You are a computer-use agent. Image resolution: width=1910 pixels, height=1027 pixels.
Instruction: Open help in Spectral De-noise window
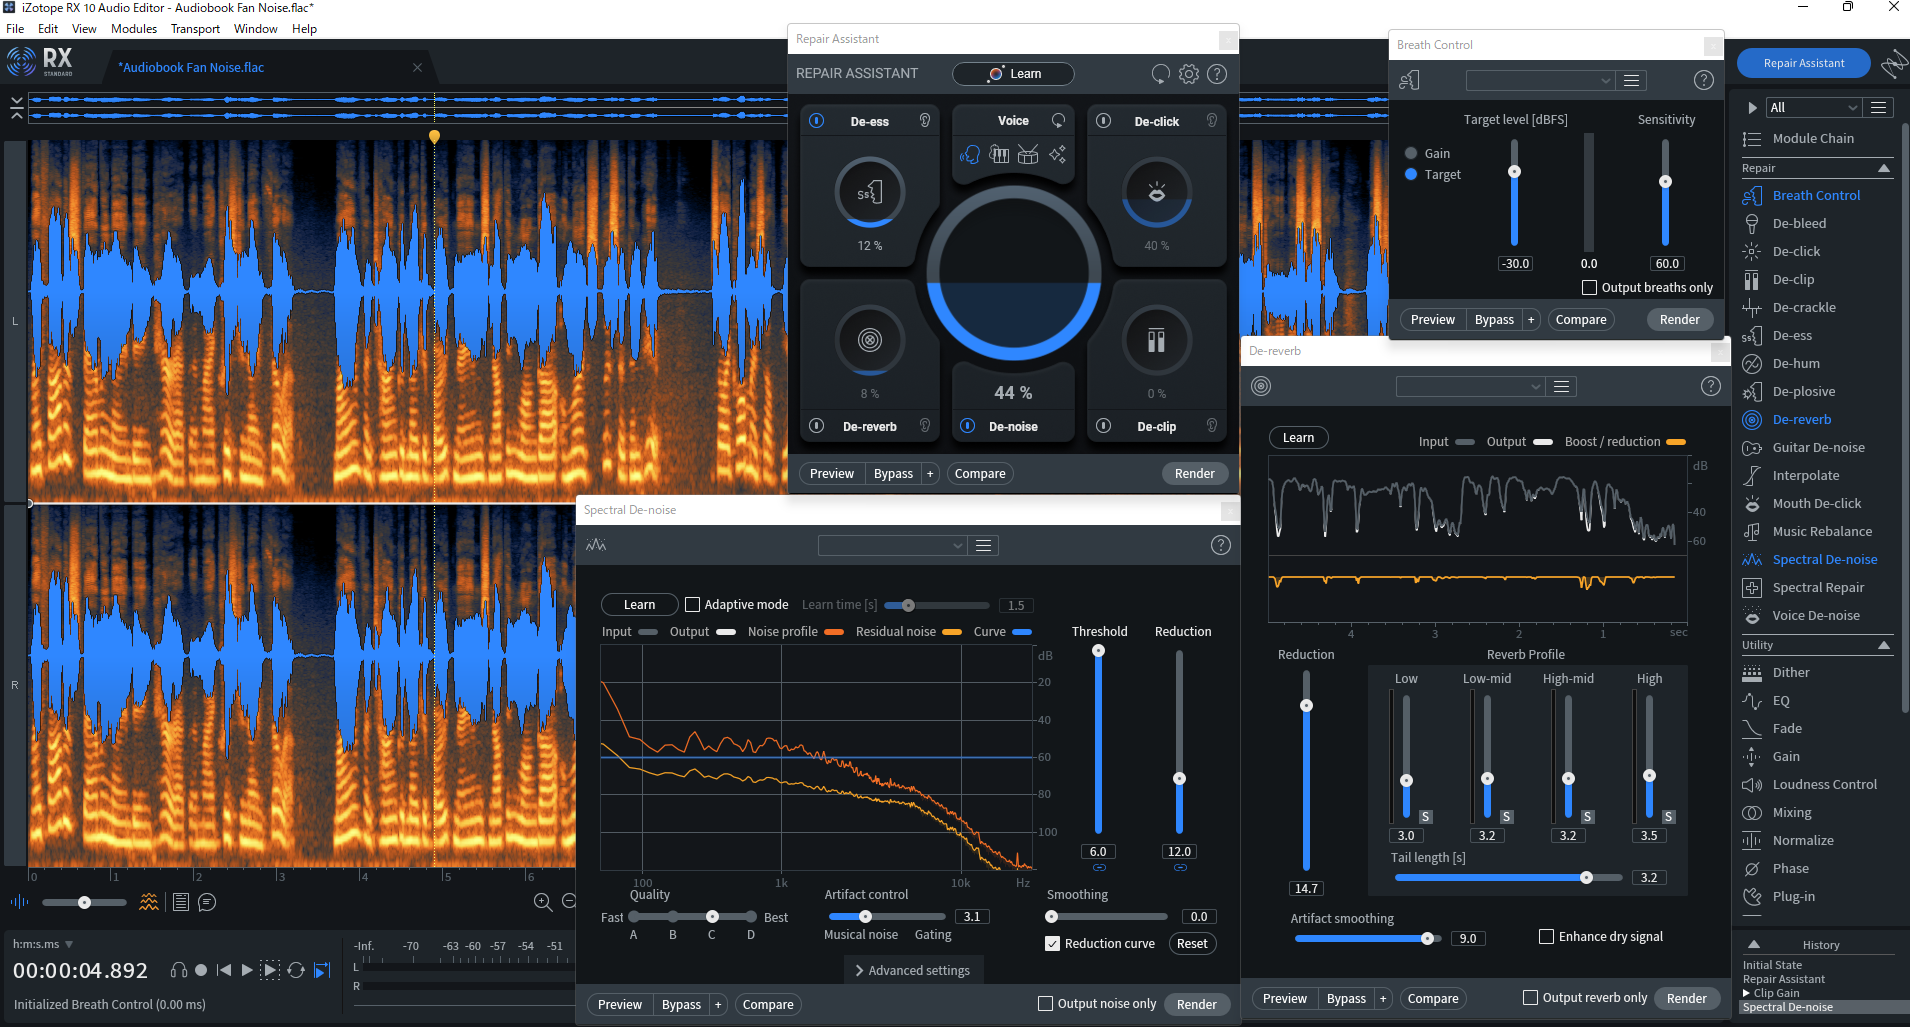pos(1220,545)
